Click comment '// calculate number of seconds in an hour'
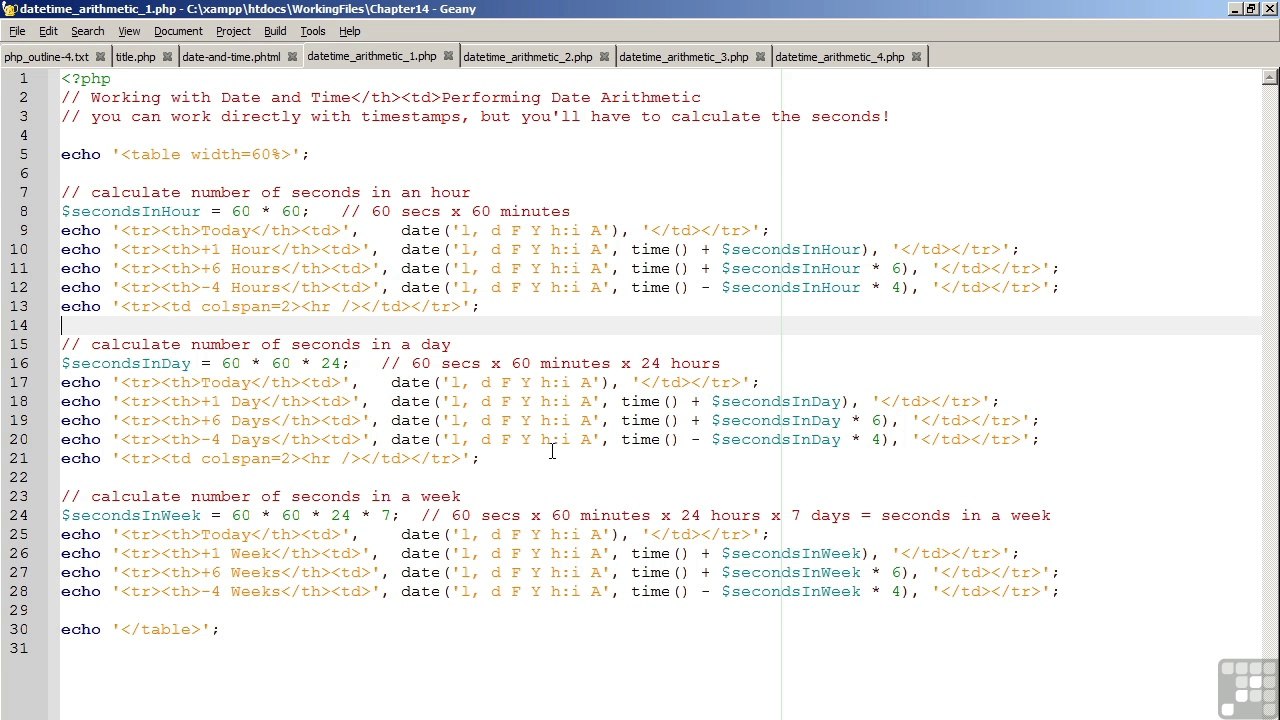Screen dimensions: 1280x720 tap(265, 192)
